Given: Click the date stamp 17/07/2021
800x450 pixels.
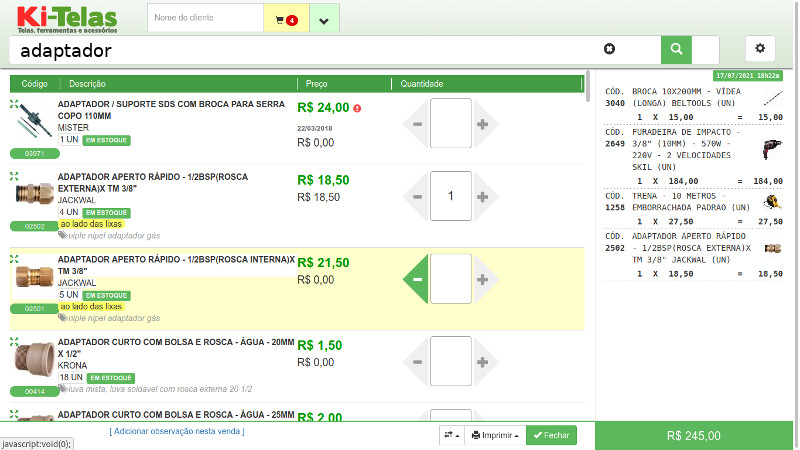Looking at the screenshot, I should point(747,76).
